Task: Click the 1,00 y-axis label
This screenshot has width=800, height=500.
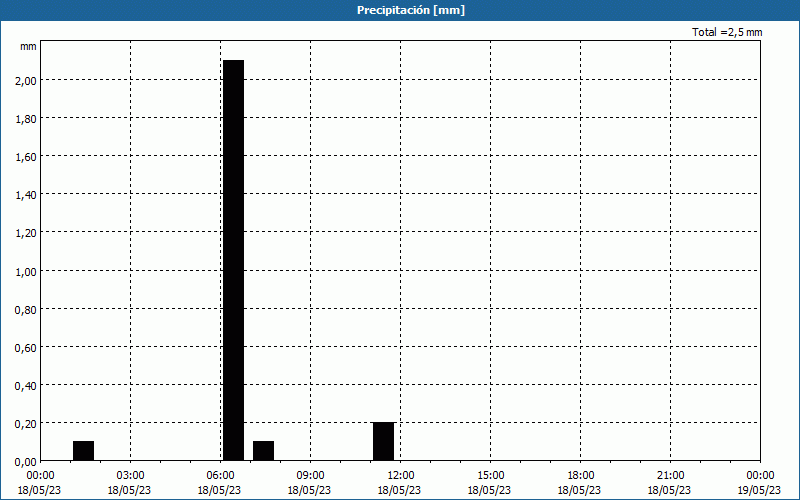Action: (26, 271)
